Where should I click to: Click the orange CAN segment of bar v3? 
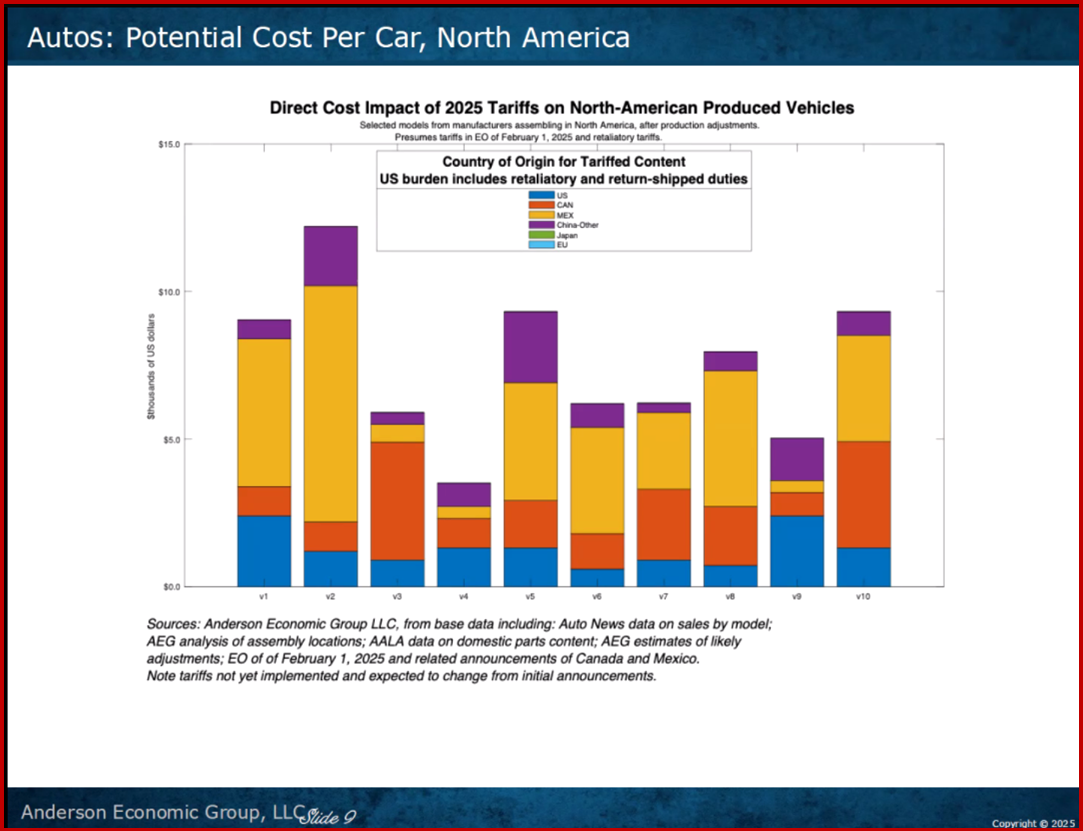click(397, 500)
